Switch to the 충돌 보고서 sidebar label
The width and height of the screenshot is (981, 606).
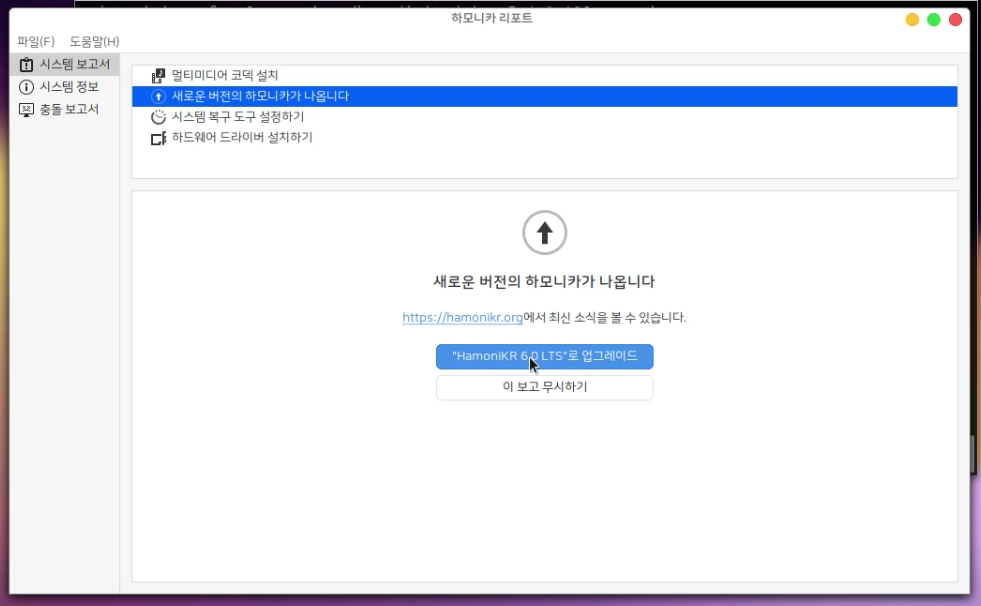tap(69, 109)
